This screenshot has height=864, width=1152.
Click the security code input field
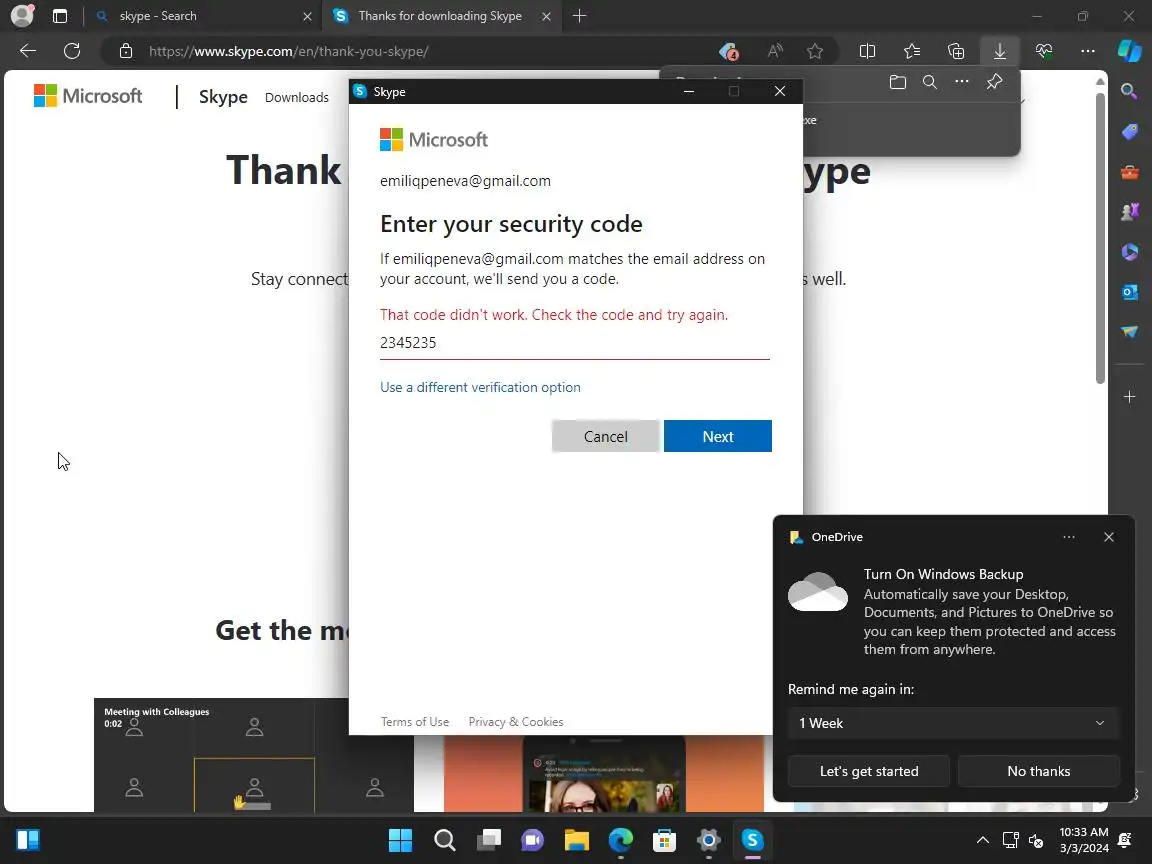[575, 343]
